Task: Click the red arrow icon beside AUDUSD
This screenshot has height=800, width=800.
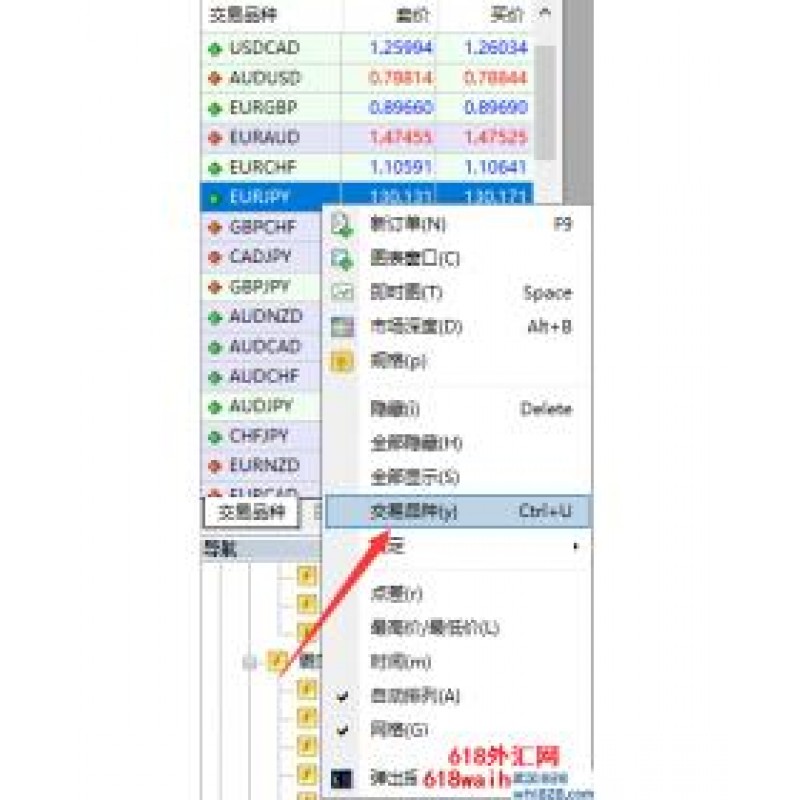Action: [x=214, y=78]
